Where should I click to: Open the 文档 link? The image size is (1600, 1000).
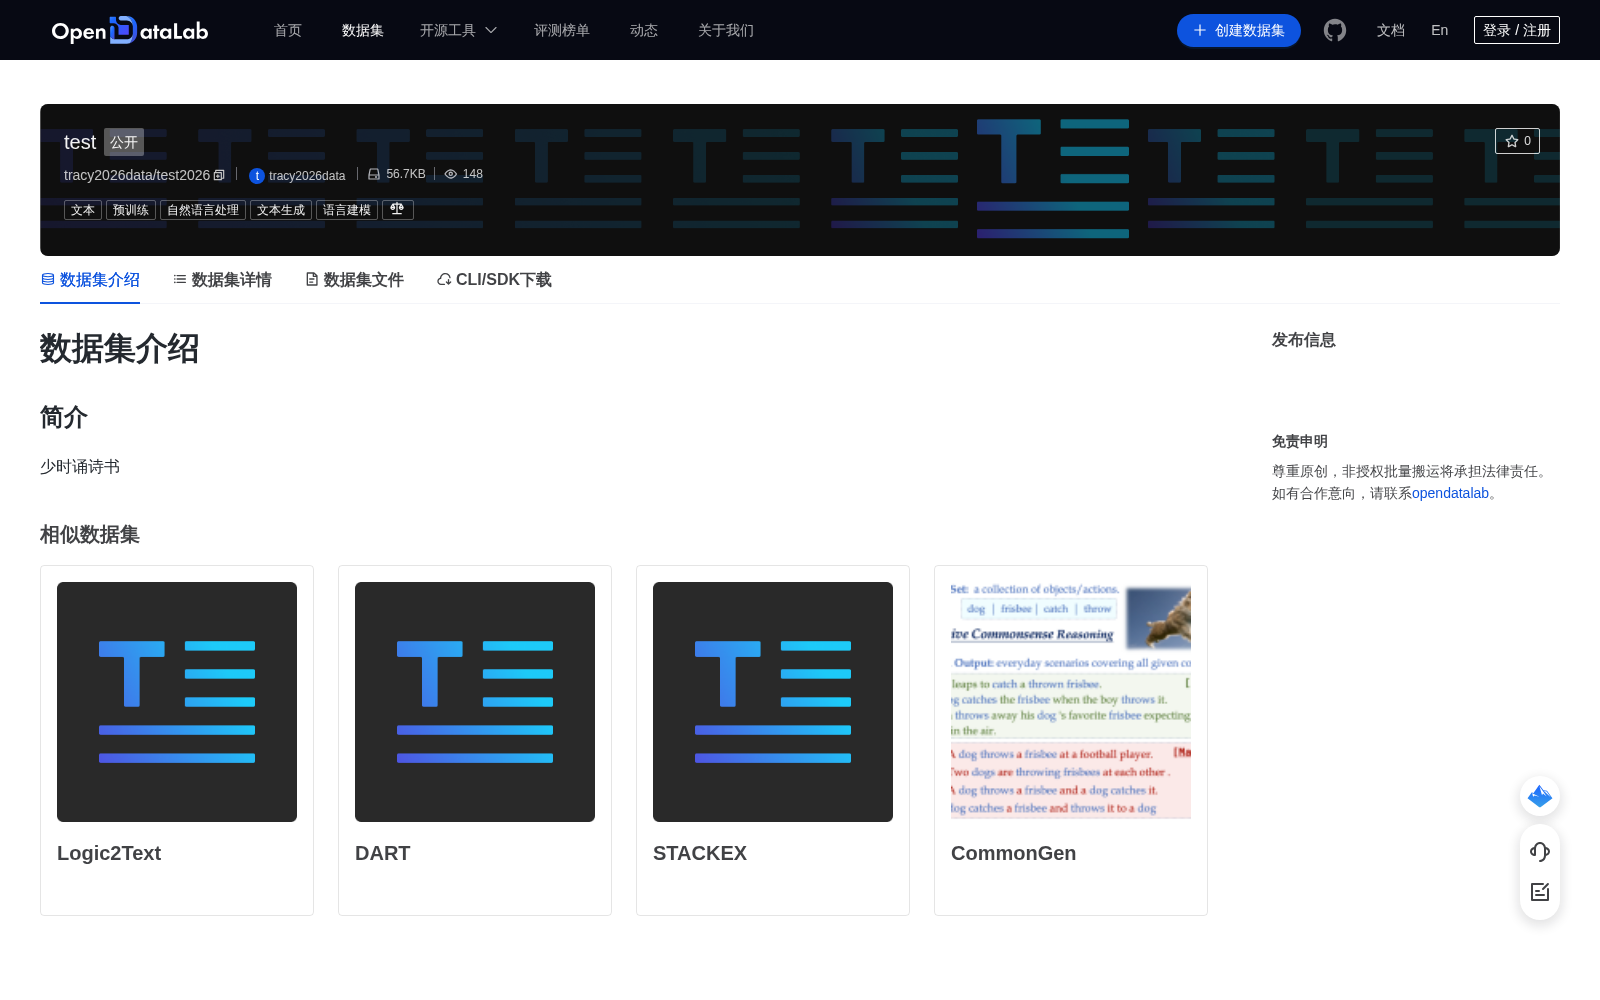point(1391,30)
